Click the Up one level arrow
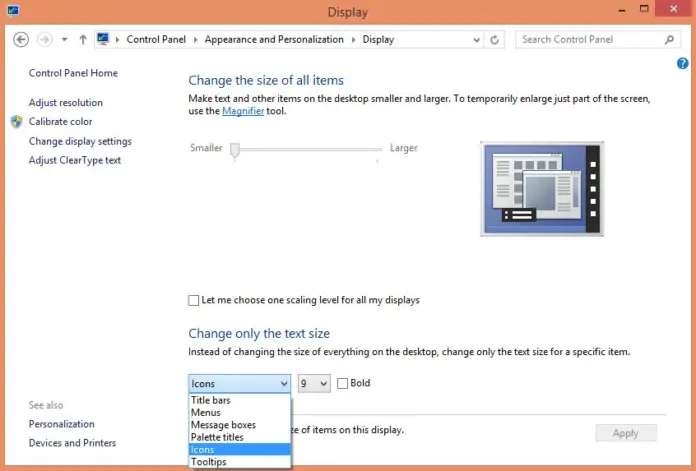696x471 pixels. click(82, 40)
